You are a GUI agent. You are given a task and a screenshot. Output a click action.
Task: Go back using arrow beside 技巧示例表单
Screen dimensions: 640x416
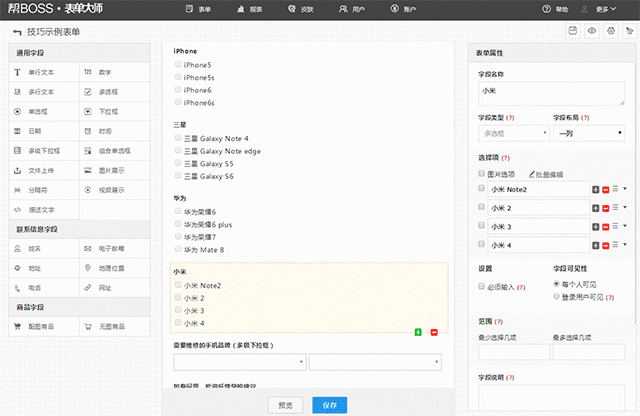point(17,32)
